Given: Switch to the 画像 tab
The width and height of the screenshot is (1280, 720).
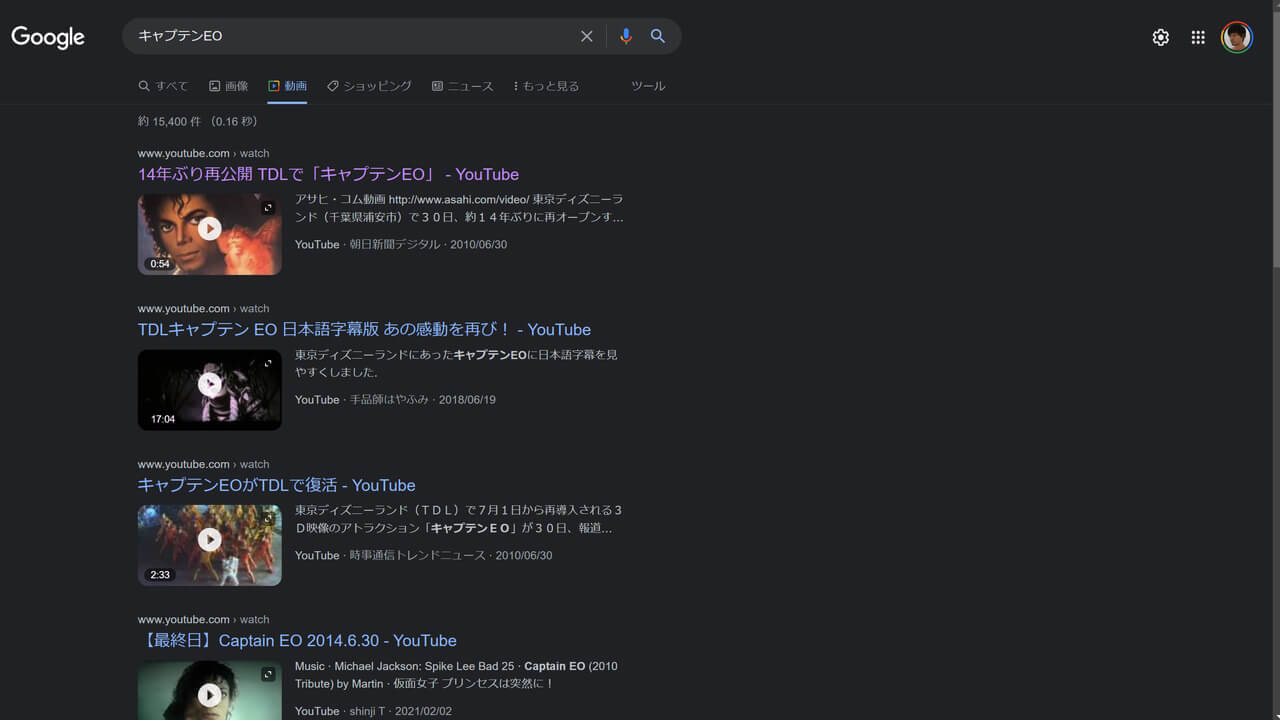Looking at the screenshot, I should (228, 86).
